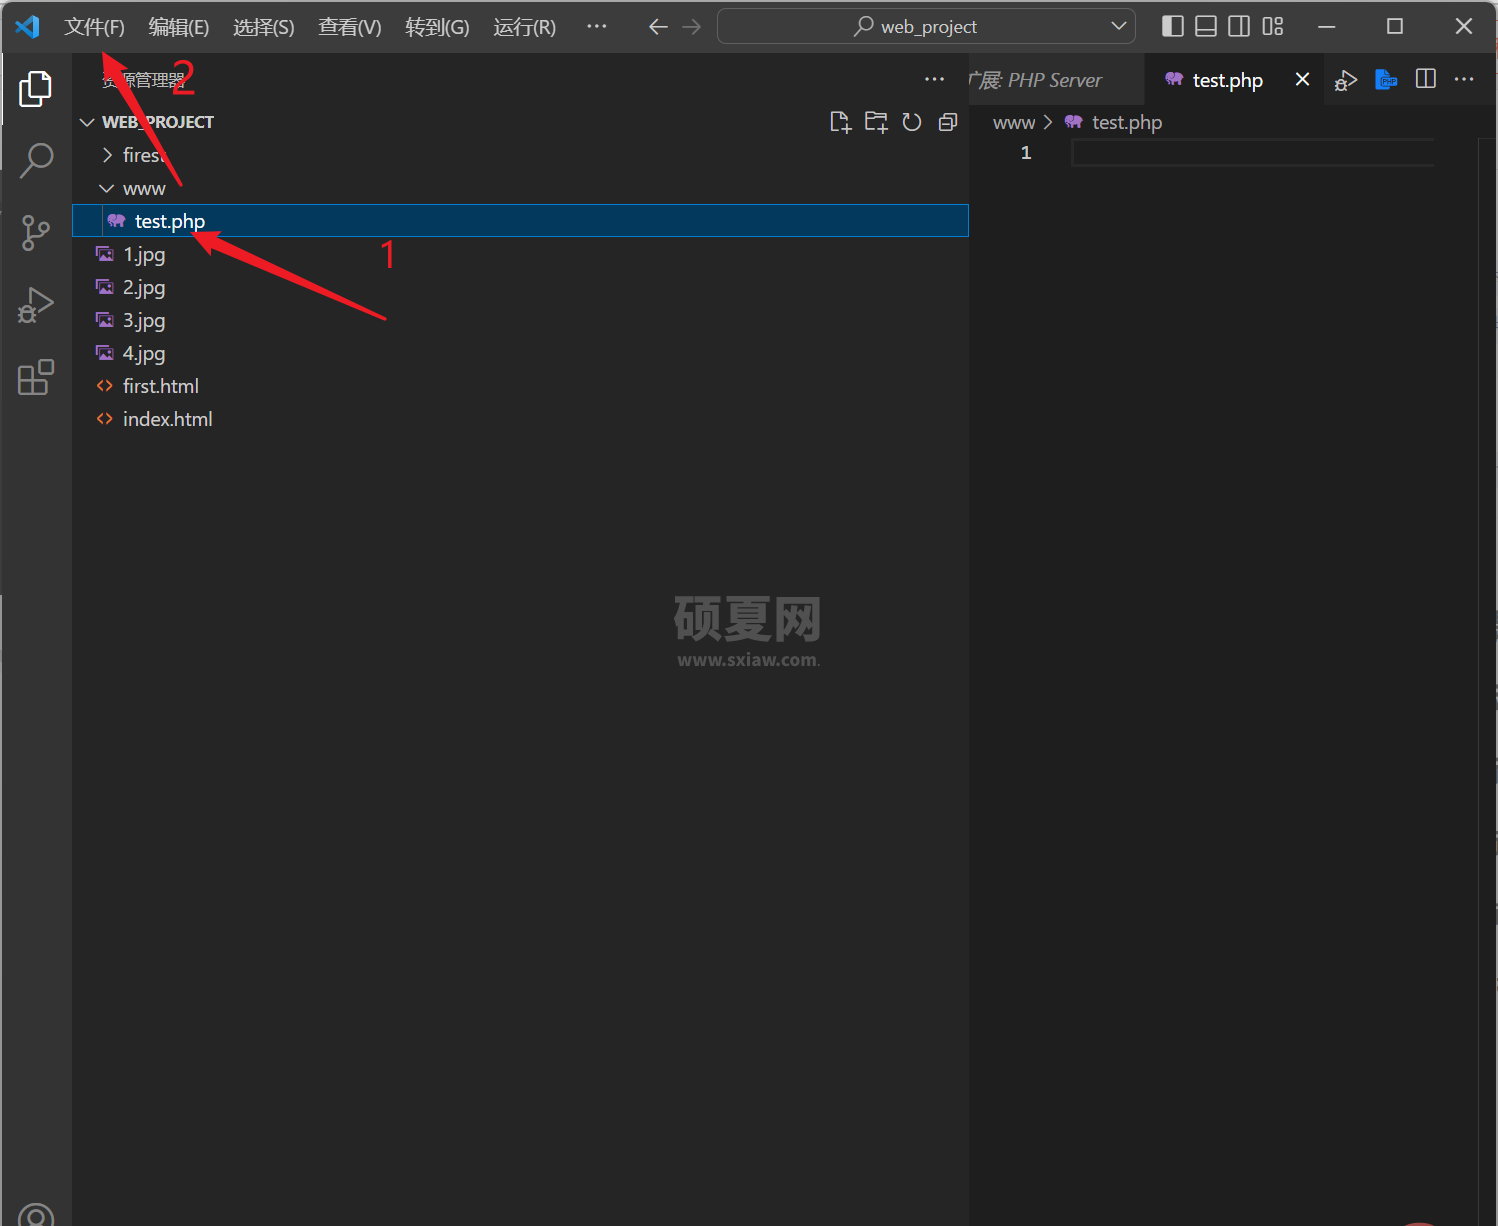
Task: Open the Accounts icon at bottom
Action: pos(36,1214)
